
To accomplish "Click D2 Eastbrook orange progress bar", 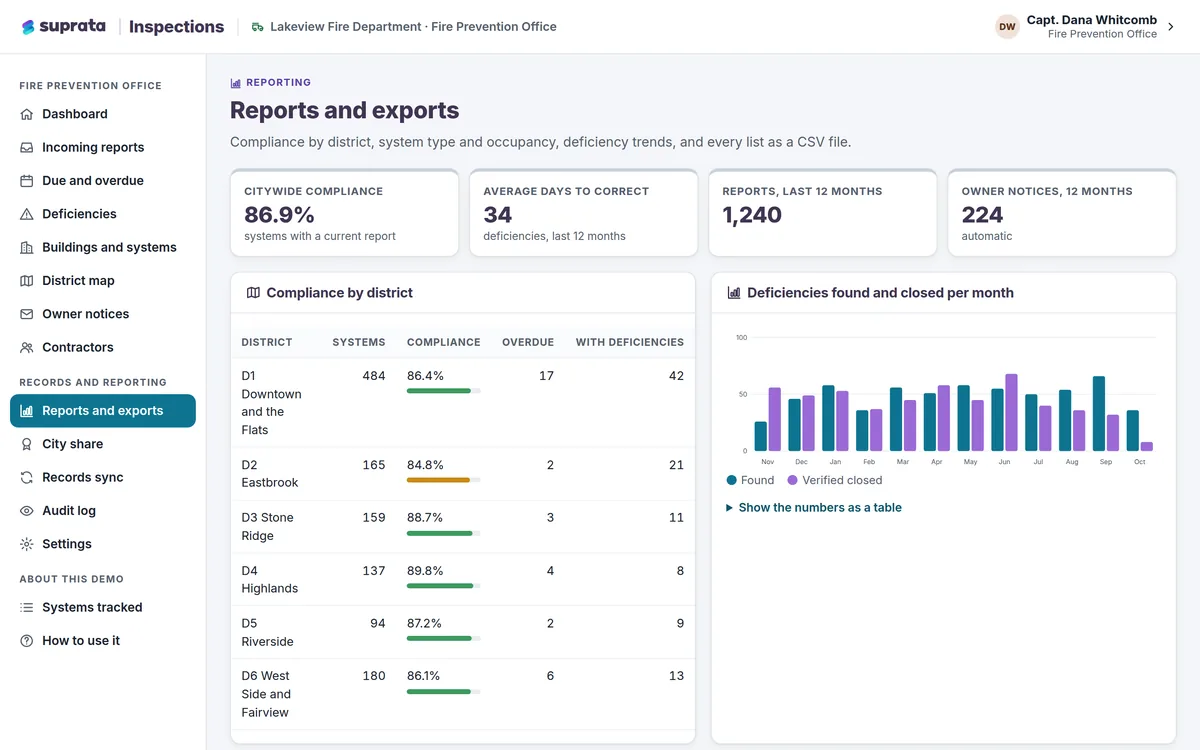I will [x=443, y=480].
